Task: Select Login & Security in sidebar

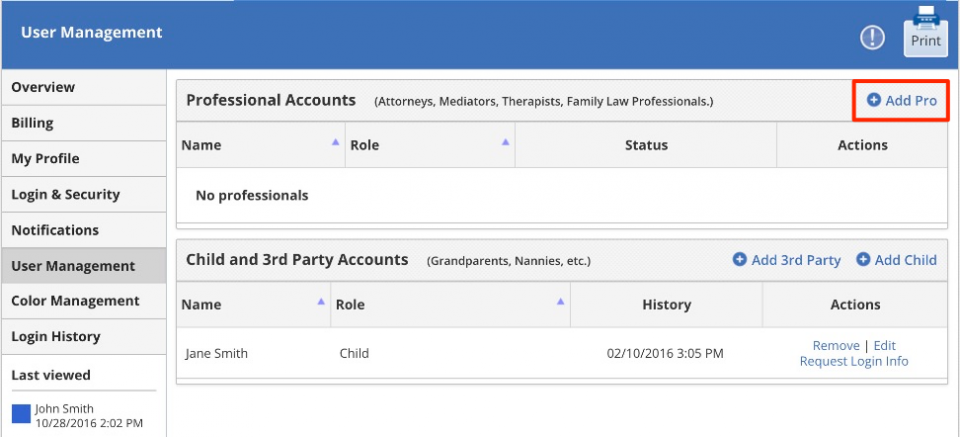Action: [x=84, y=195]
